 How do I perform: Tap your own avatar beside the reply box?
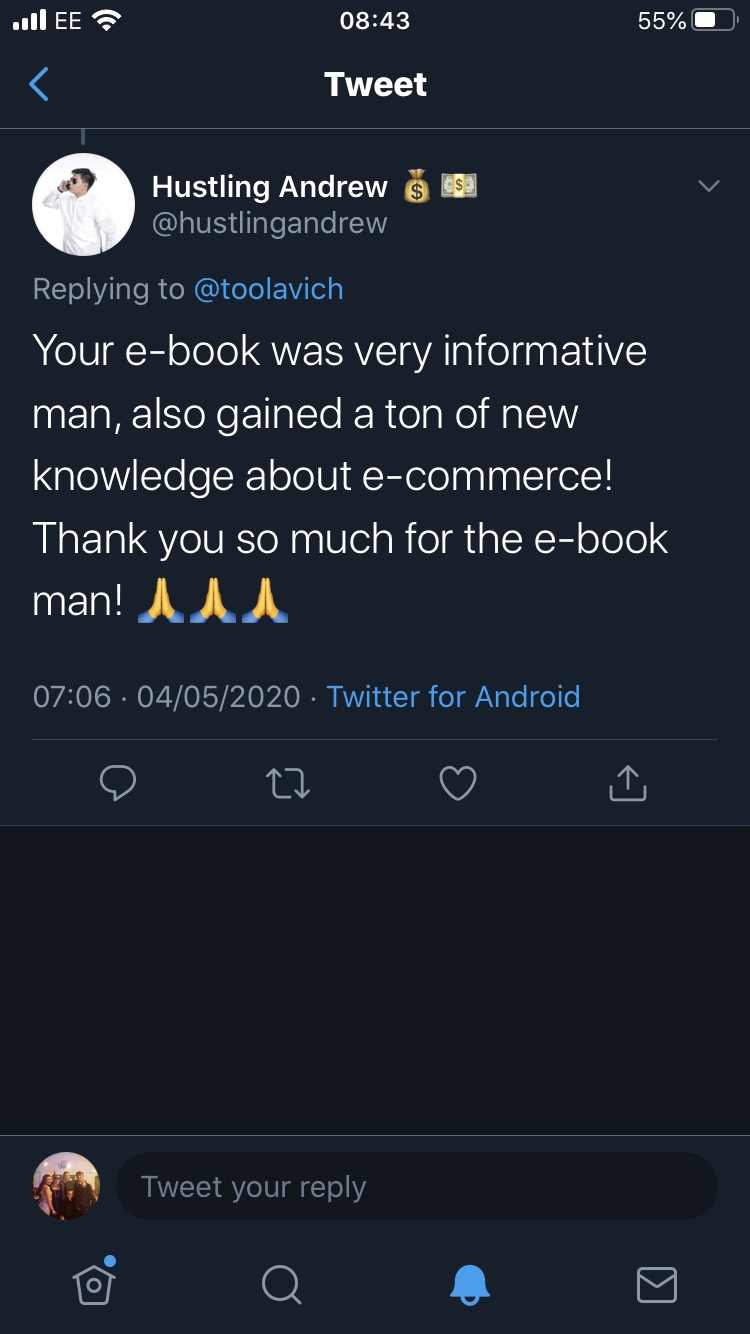tap(66, 1186)
